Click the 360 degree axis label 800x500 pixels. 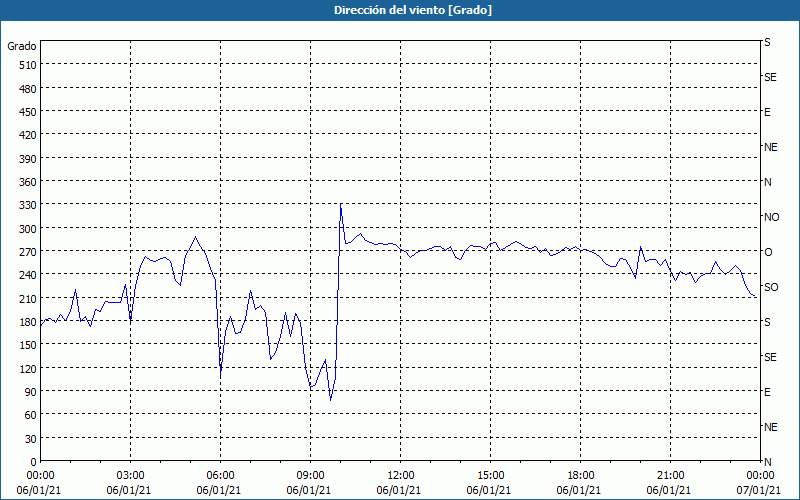(28, 182)
